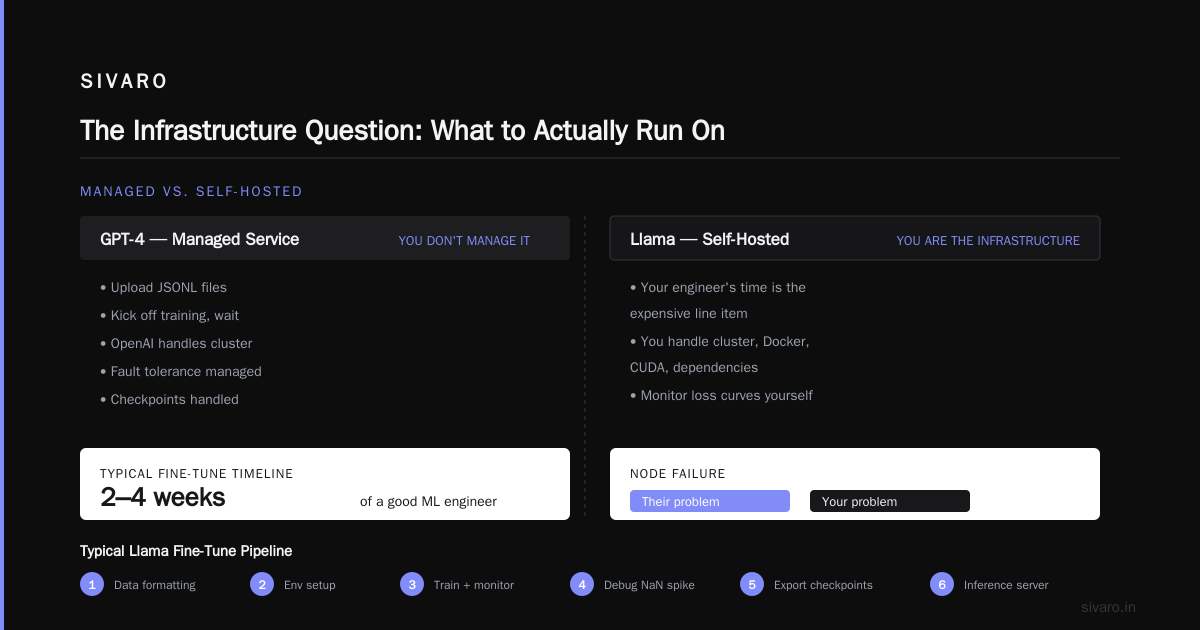Screen dimensions: 1200x630
Task: Click the 'Env setup' step label
Action: (x=310, y=585)
